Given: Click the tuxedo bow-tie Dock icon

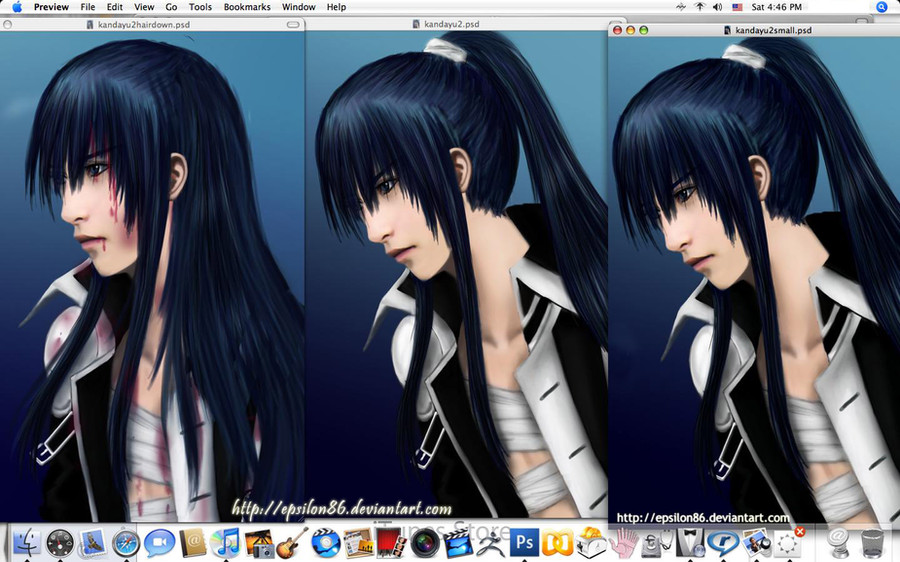Looking at the screenshot, I should point(690,542).
